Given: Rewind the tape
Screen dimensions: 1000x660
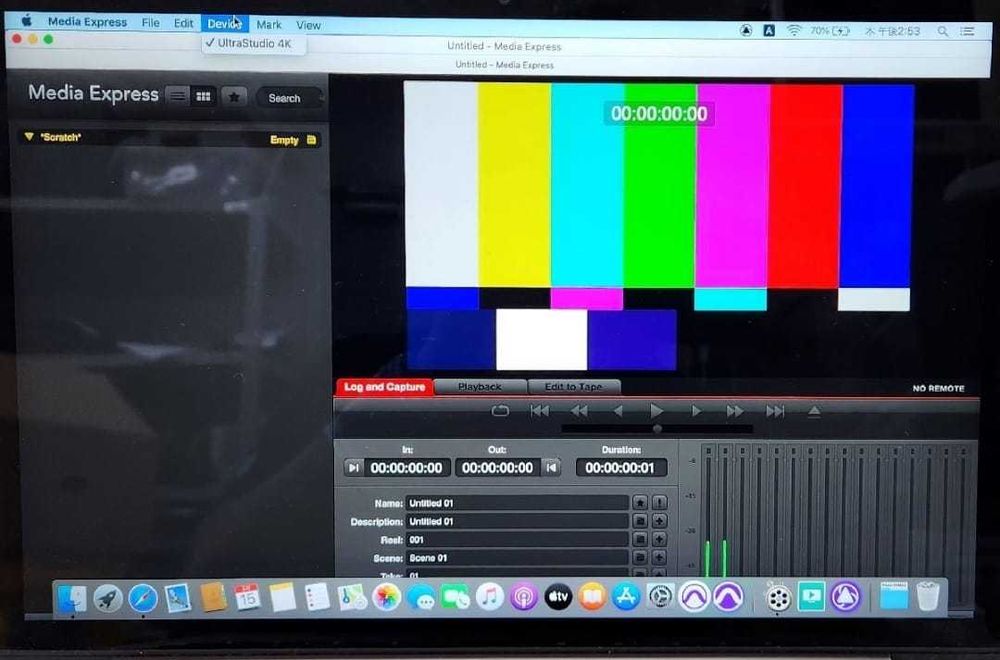Looking at the screenshot, I should point(579,411).
